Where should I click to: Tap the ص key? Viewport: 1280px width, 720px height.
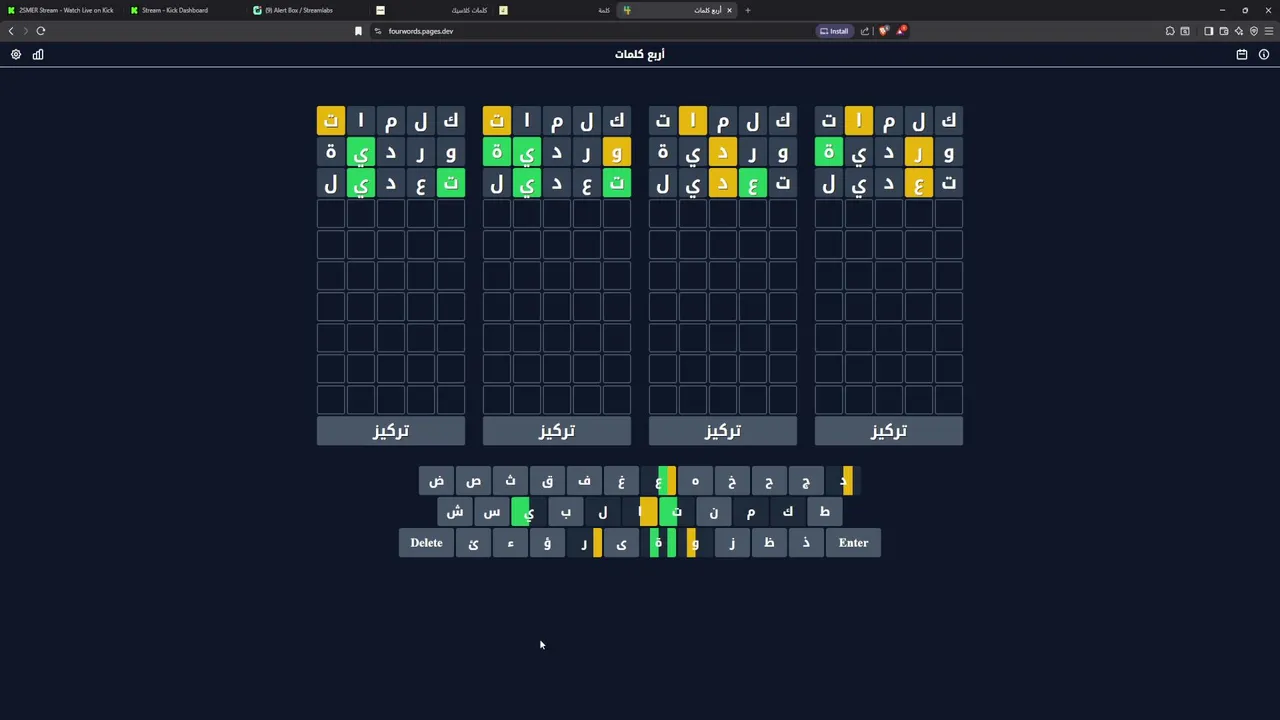[473, 481]
